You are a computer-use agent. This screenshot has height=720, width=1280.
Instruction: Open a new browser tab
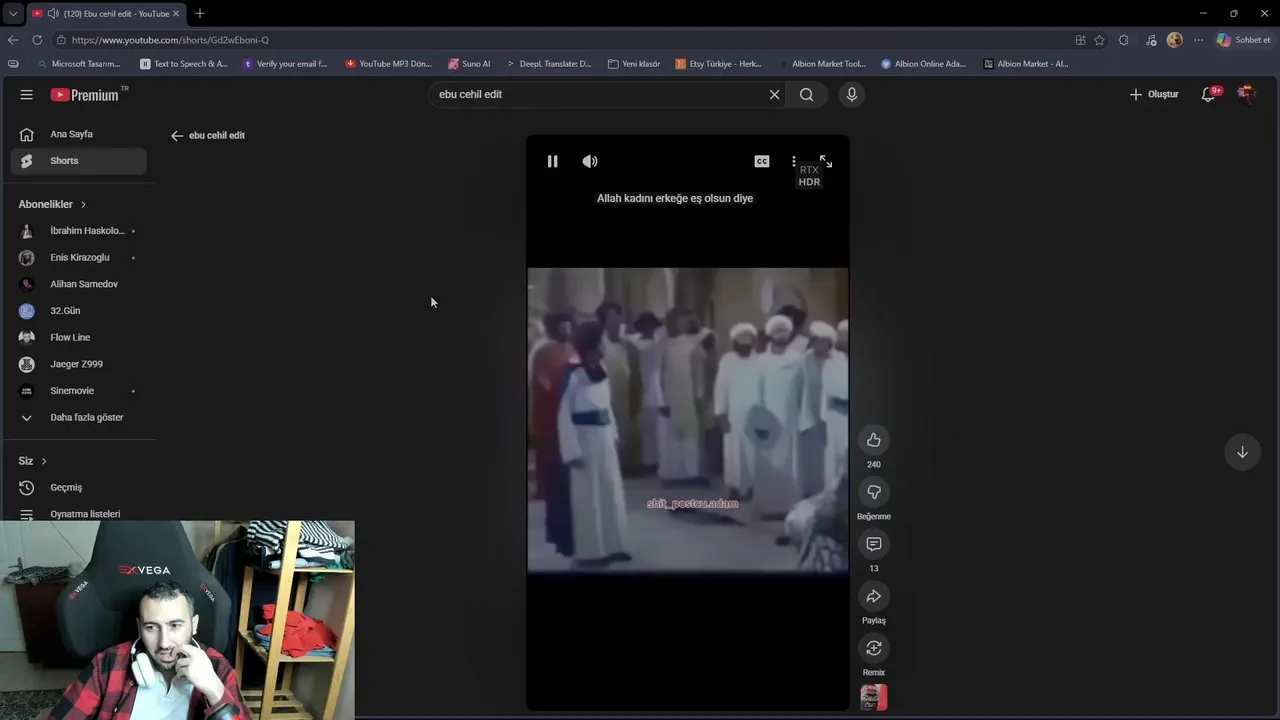point(200,14)
